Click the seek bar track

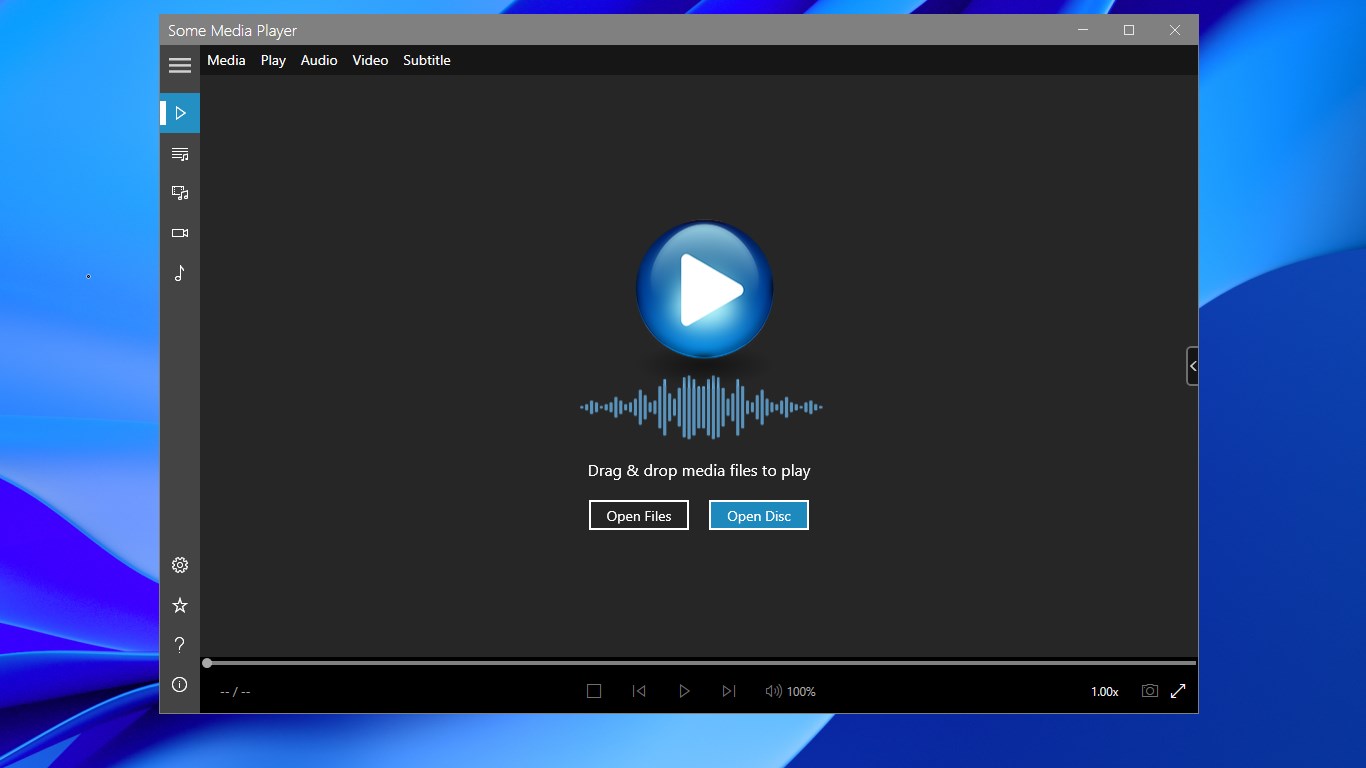(x=701, y=663)
